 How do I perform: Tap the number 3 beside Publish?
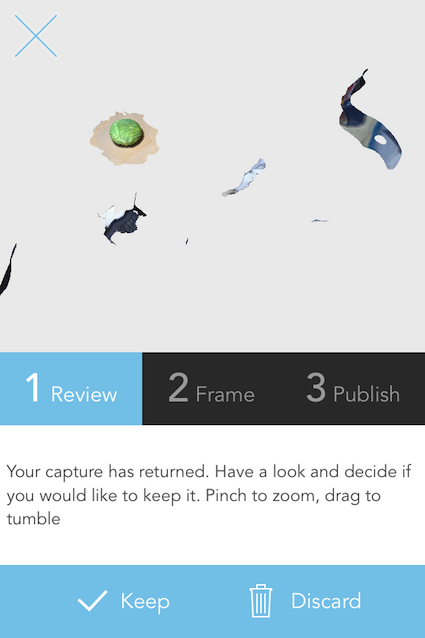(x=316, y=388)
